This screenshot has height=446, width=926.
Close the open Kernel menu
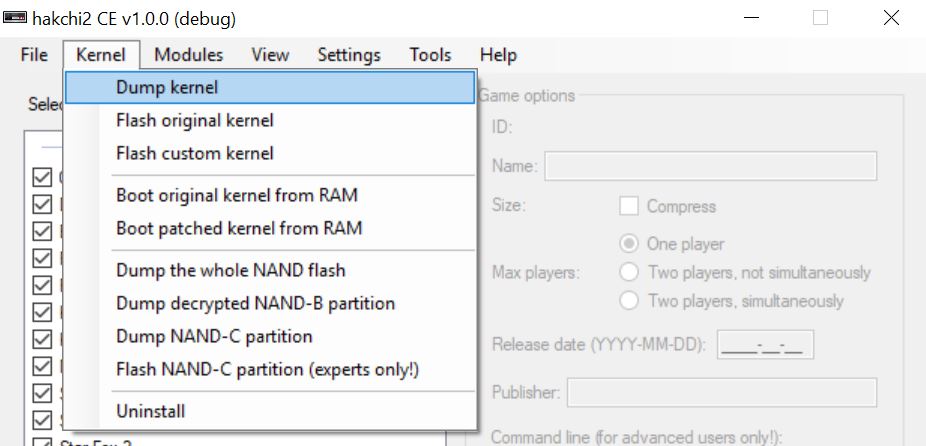(101, 55)
